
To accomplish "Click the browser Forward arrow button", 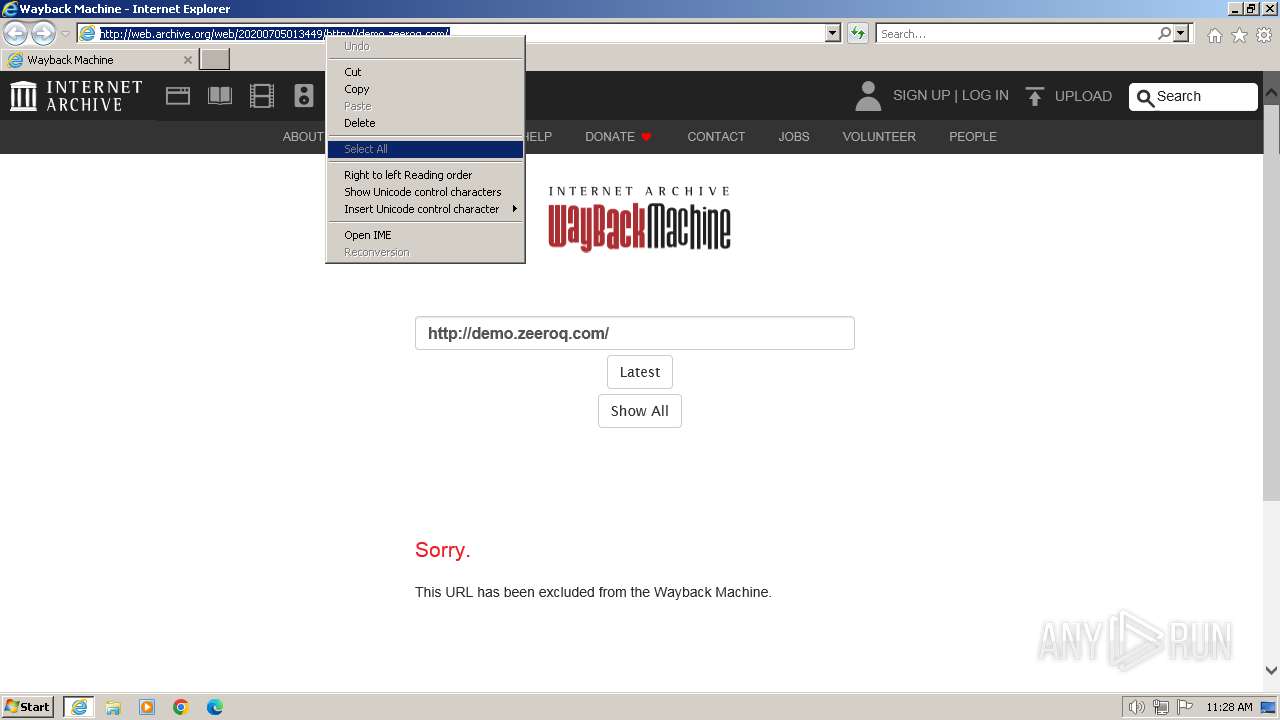I will (43, 33).
